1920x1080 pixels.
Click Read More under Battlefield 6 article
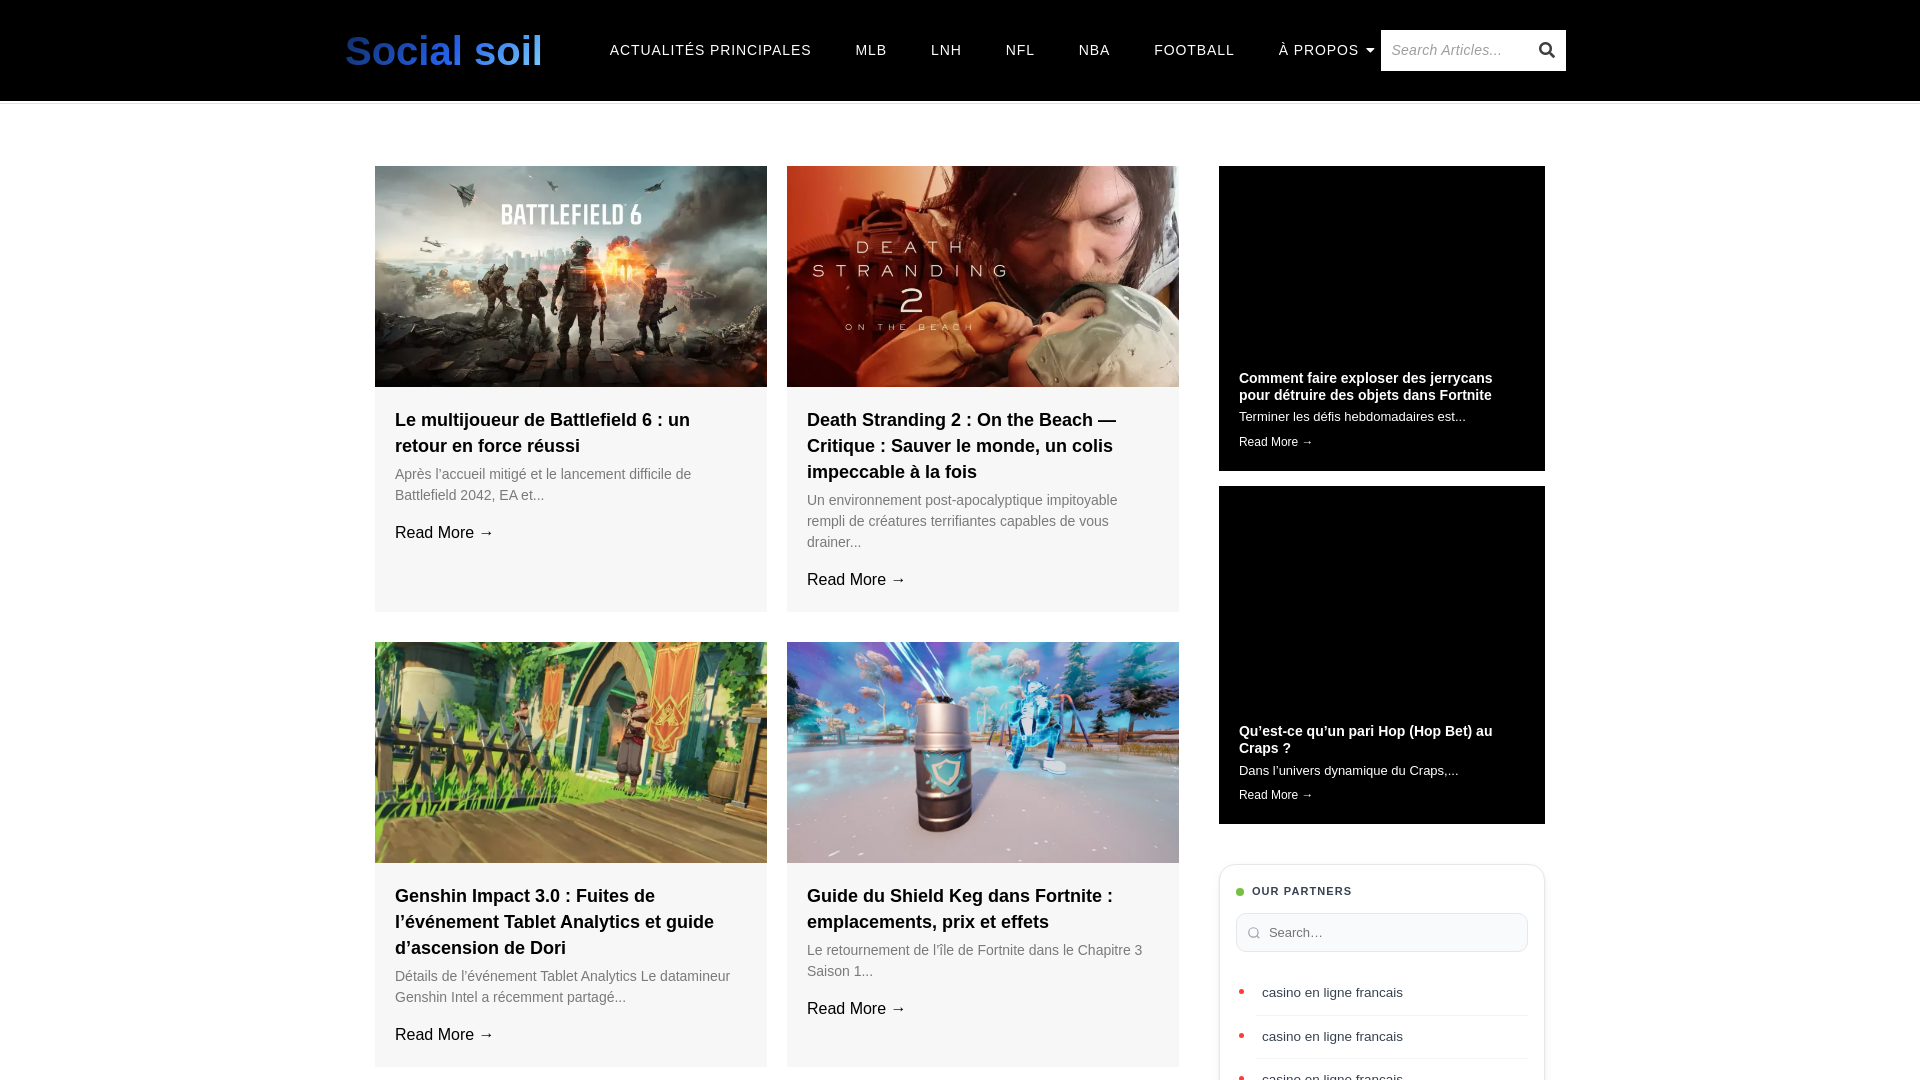pos(444,533)
